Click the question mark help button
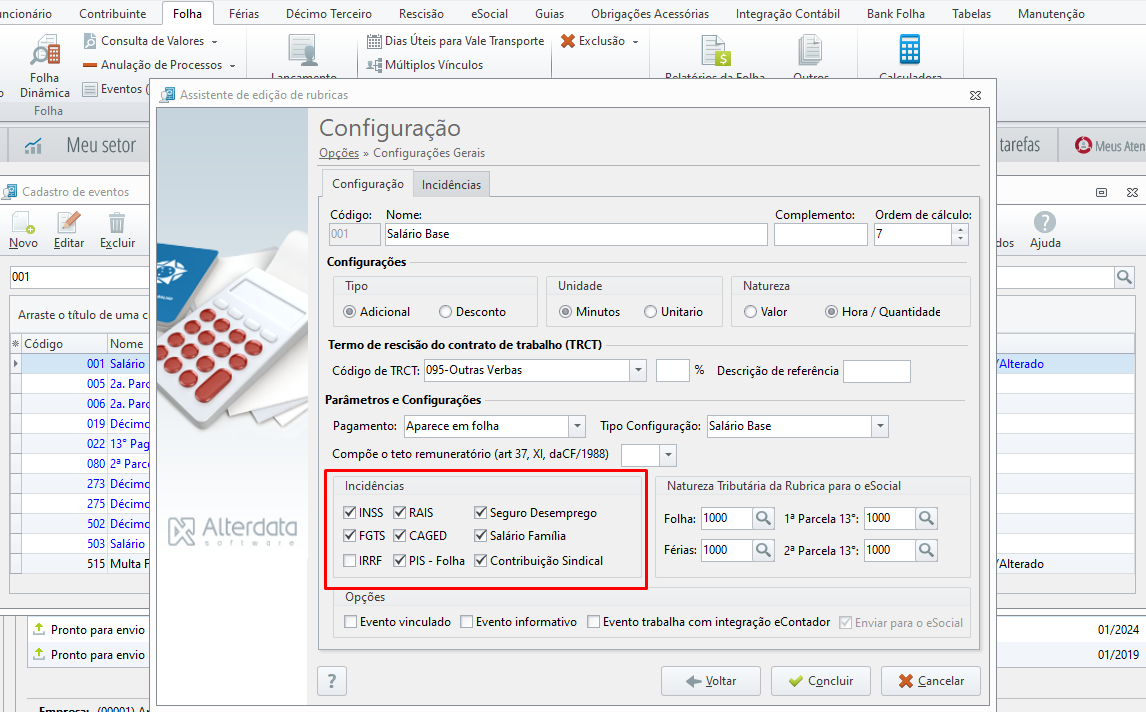This screenshot has width=1146, height=712. pyautogui.click(x=332, y=681)
